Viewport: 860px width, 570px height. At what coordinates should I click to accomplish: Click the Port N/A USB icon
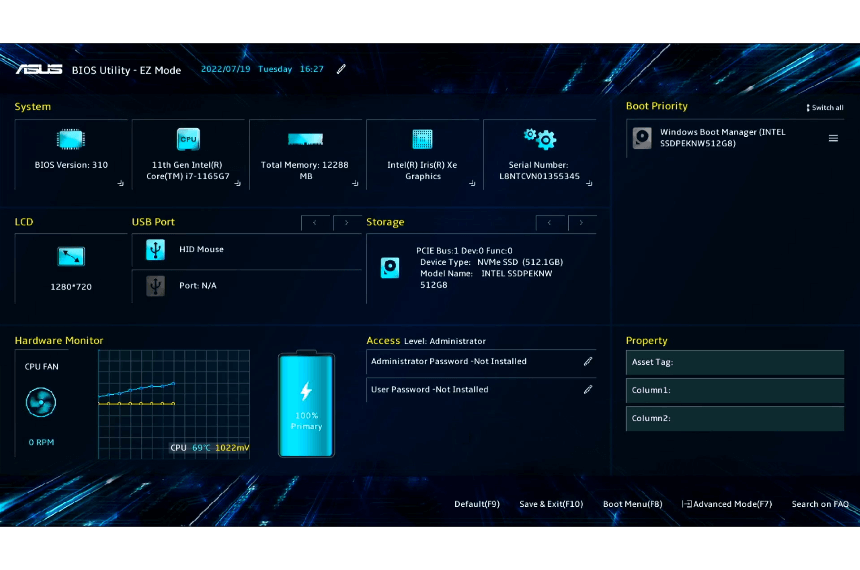point(156,286)
